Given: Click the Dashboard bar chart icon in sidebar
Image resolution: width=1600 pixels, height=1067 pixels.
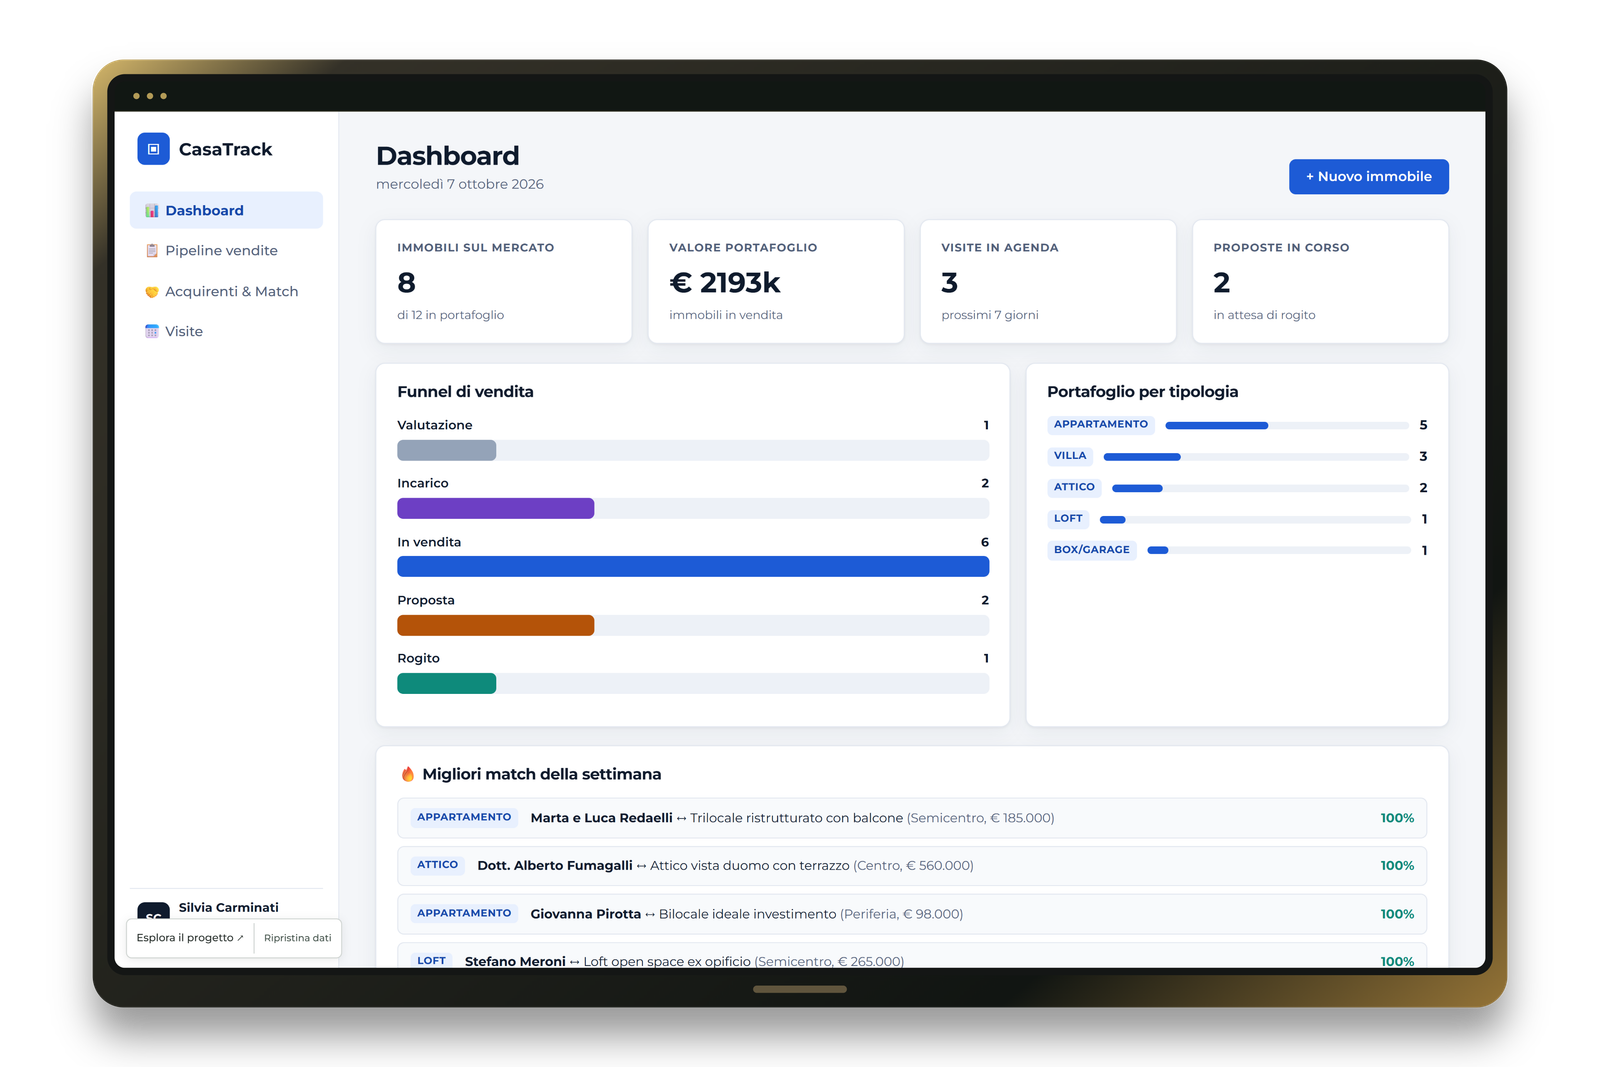Looking at the screenshot, I should click(x=152, y=210).
